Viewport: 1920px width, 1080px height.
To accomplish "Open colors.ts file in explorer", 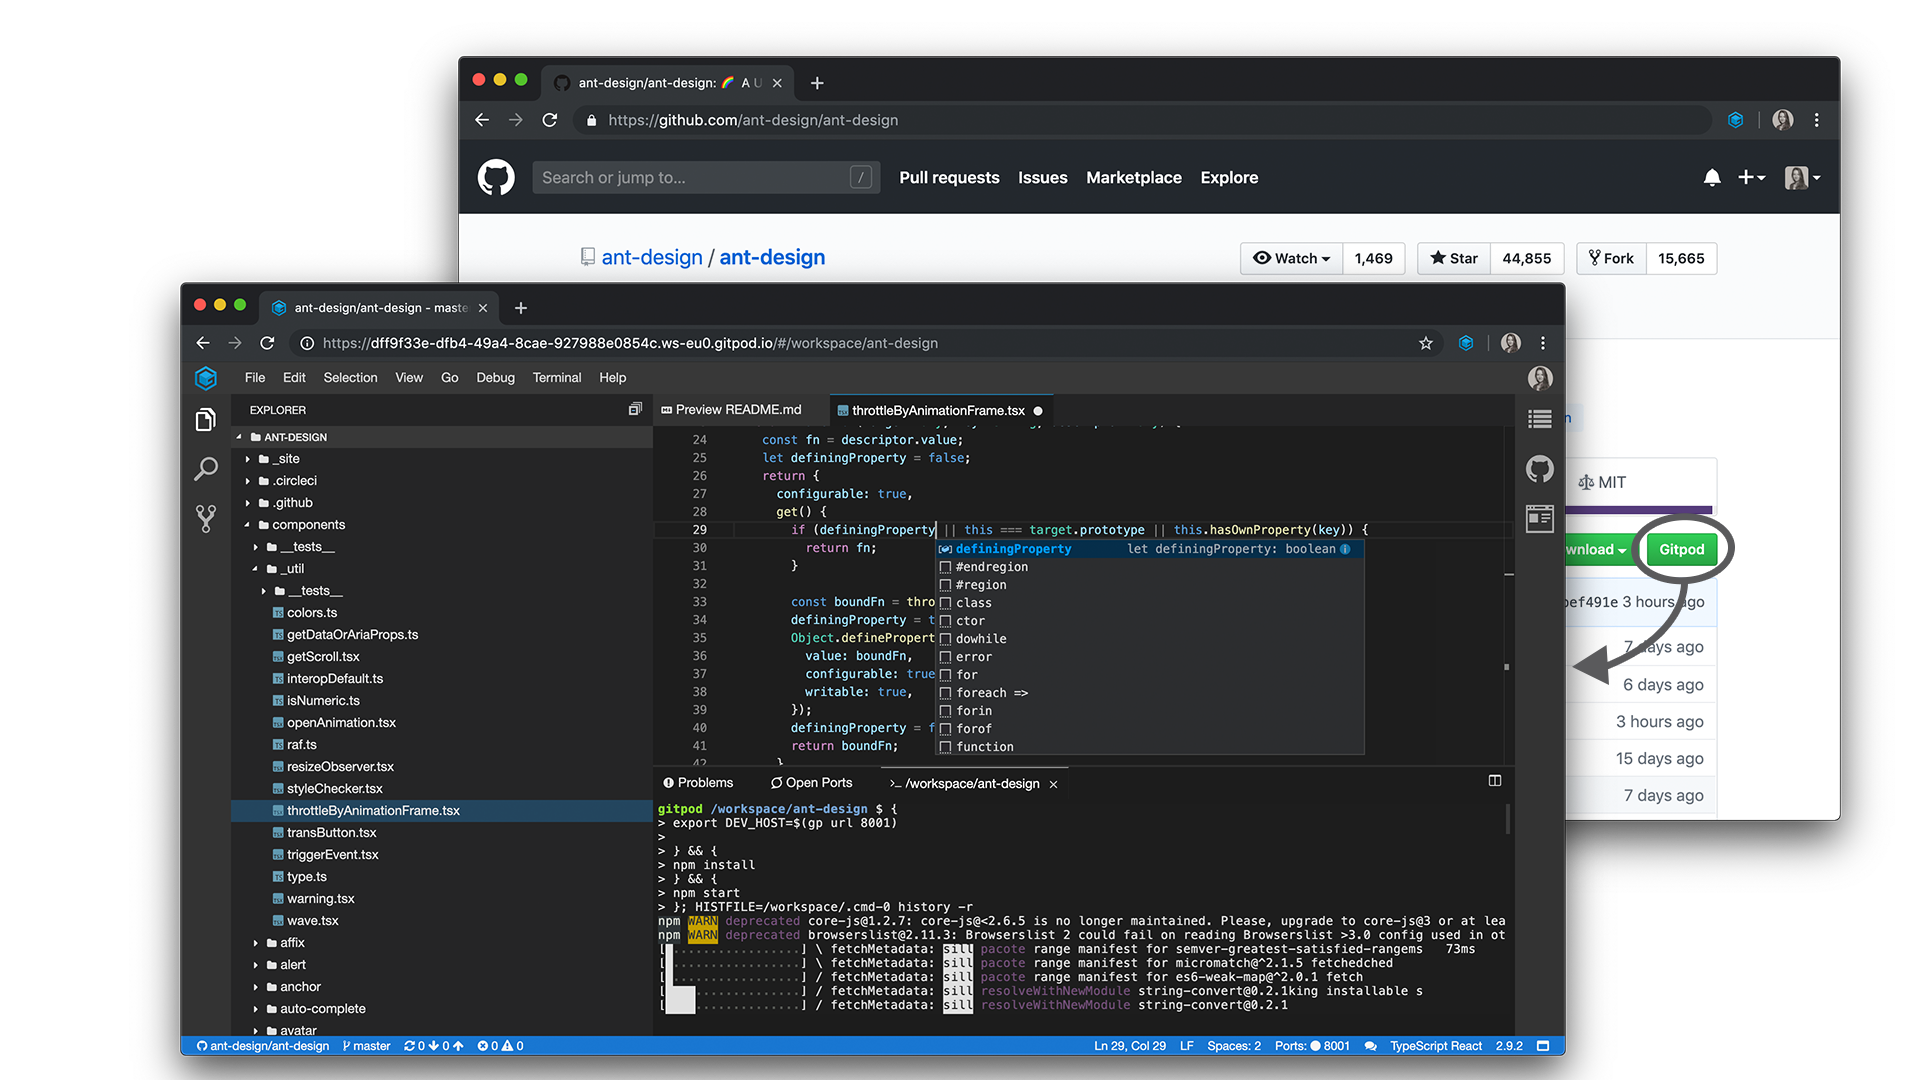I will pyautogui.click(x=312, y=613).
